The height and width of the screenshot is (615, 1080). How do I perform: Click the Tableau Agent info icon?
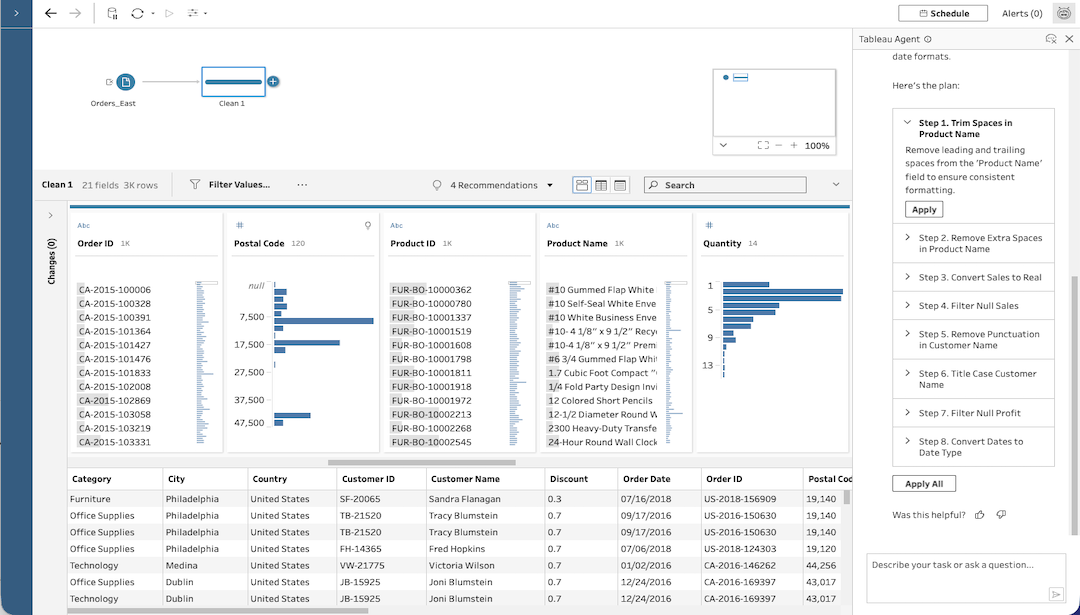pyautogui.click(x=928, y=39)
